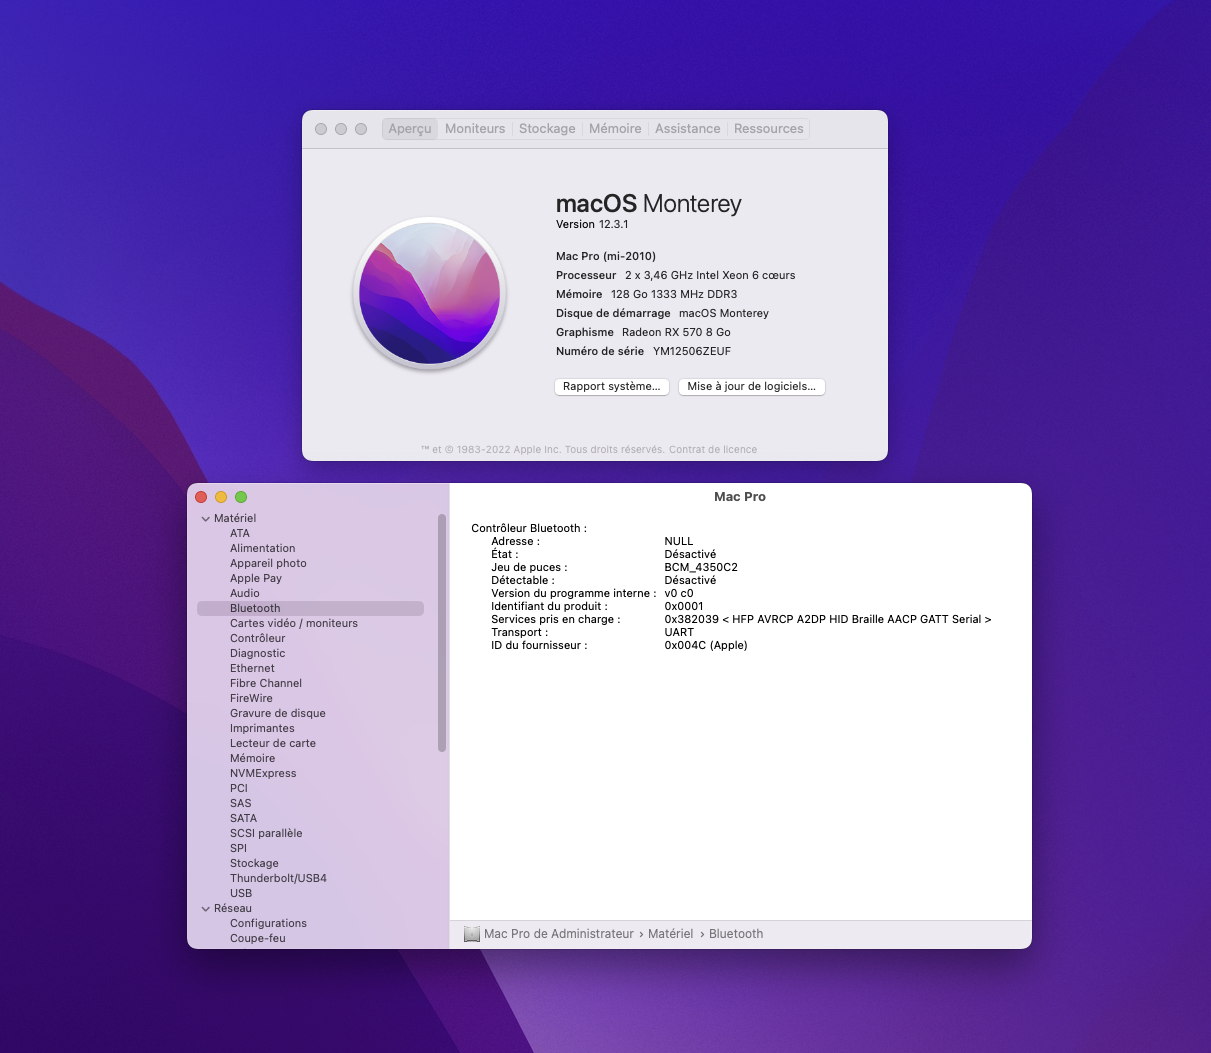Select USB in the sidebar

241,893
